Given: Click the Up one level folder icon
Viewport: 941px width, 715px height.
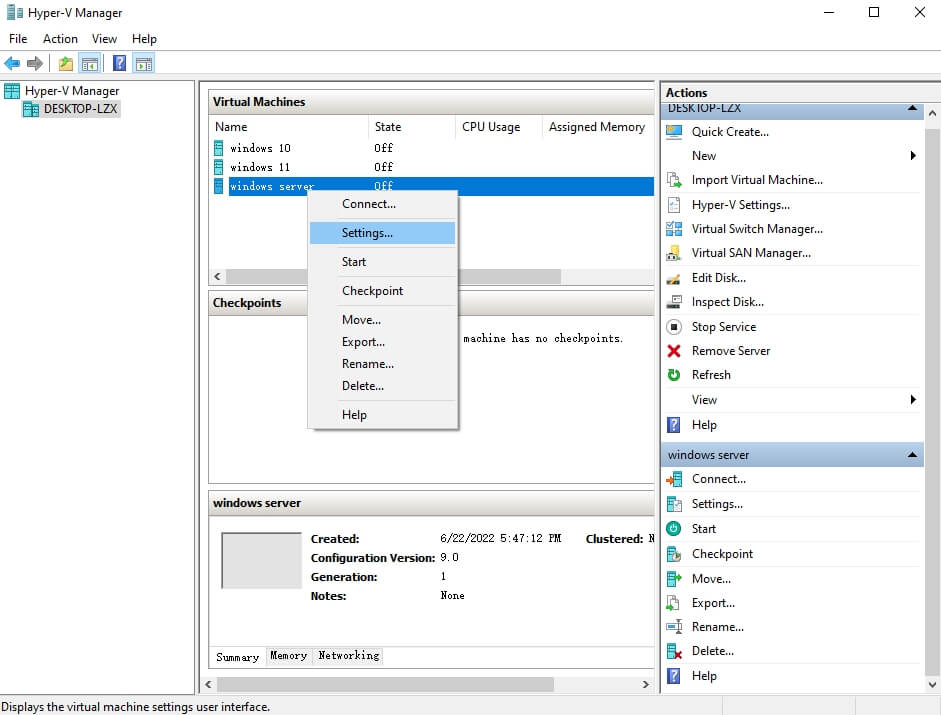Looking at the screenshot, I should coord(65,63).
